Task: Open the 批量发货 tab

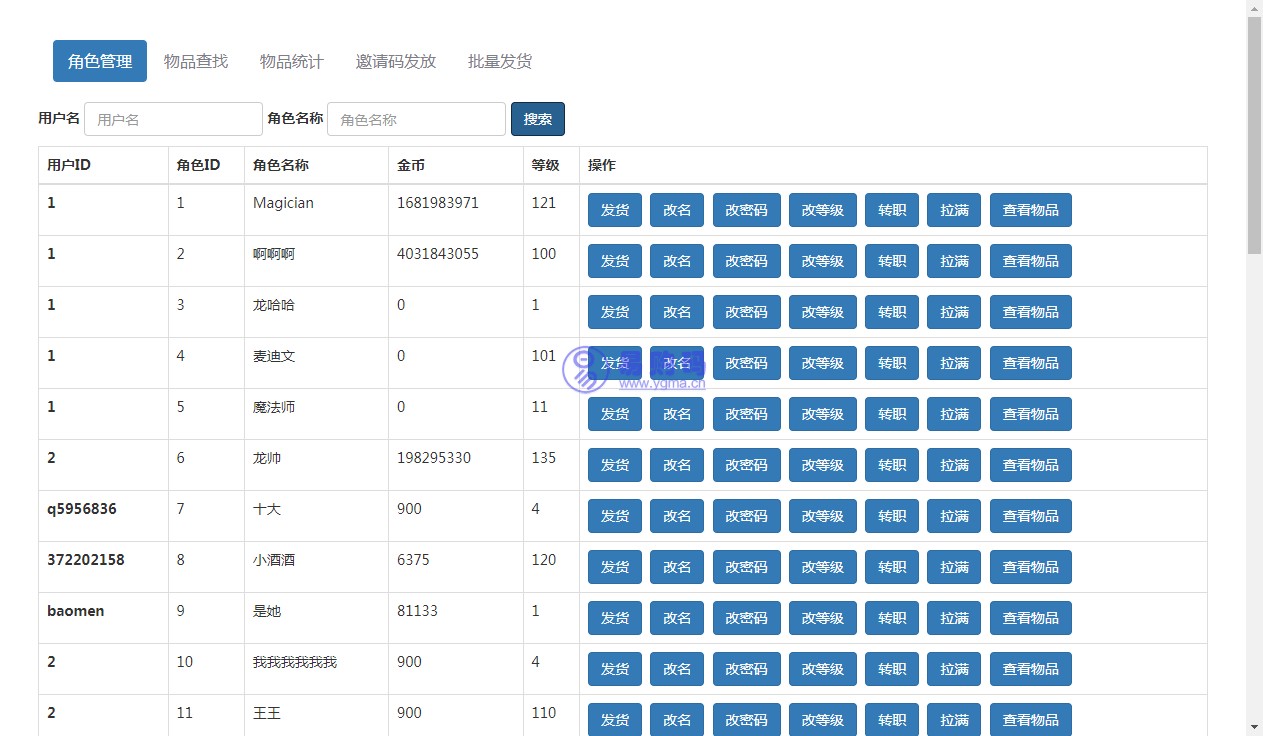Action: click(x=499, y=60)
